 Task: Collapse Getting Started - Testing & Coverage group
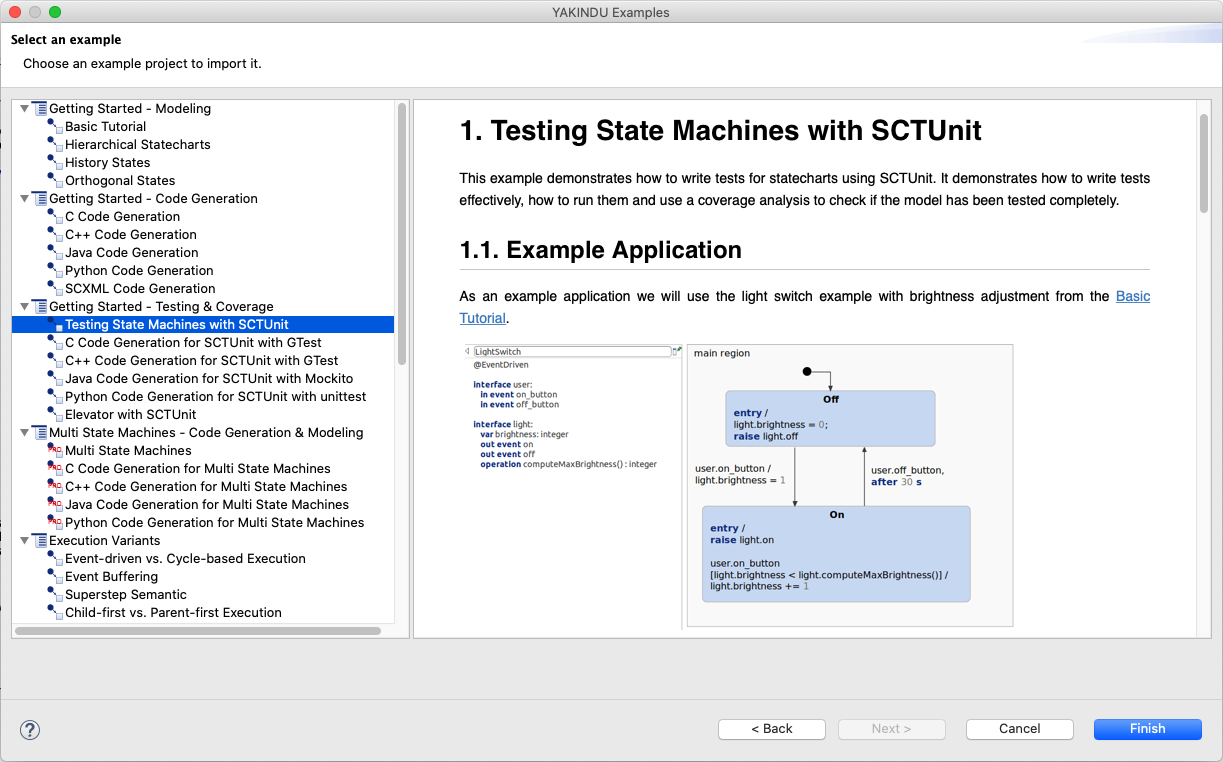click(25, 307)
